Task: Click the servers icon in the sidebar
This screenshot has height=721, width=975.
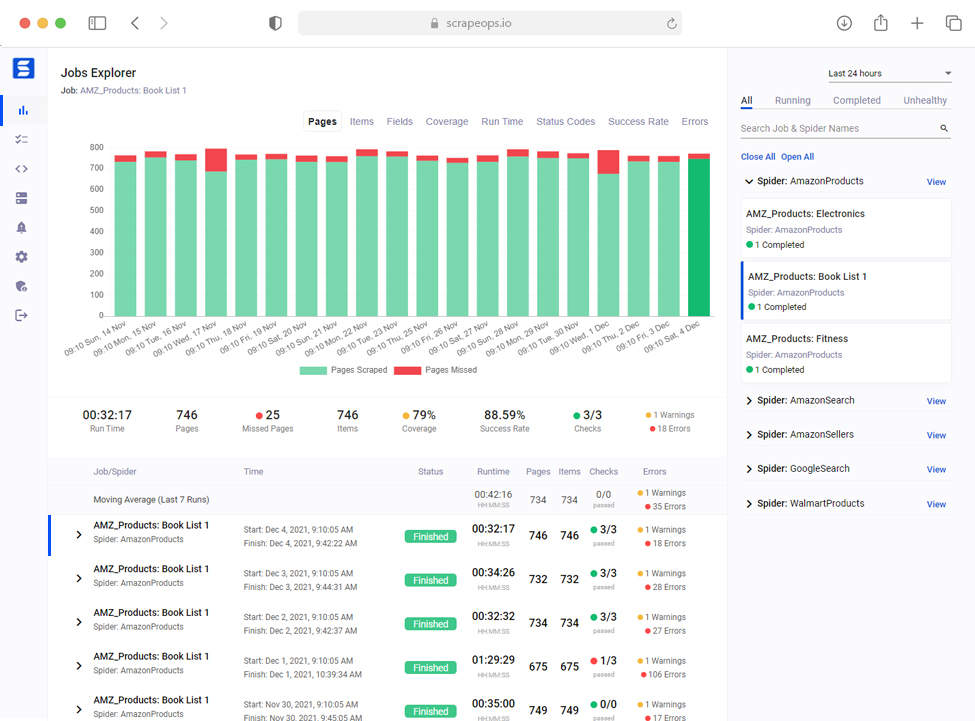Action: click(x=24, y=198)
